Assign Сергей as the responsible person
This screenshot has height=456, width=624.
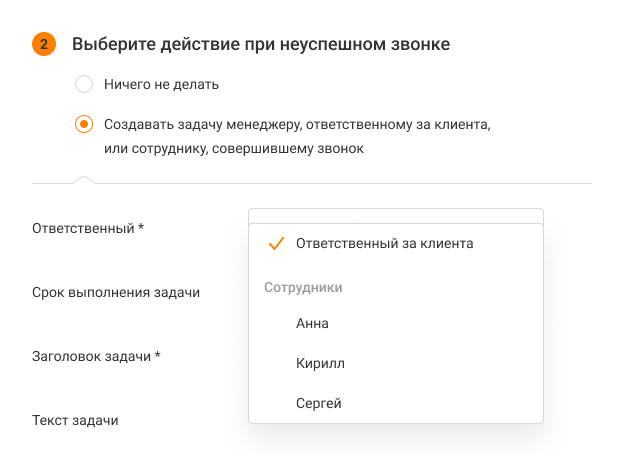point(319,404)
